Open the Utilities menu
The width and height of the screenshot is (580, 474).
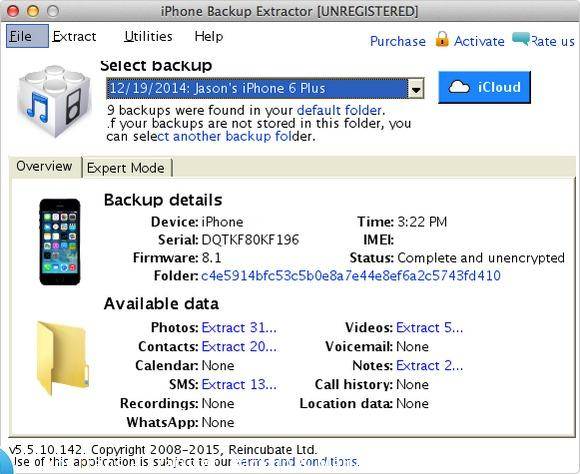pyautogui.click(x=148, y=36)
